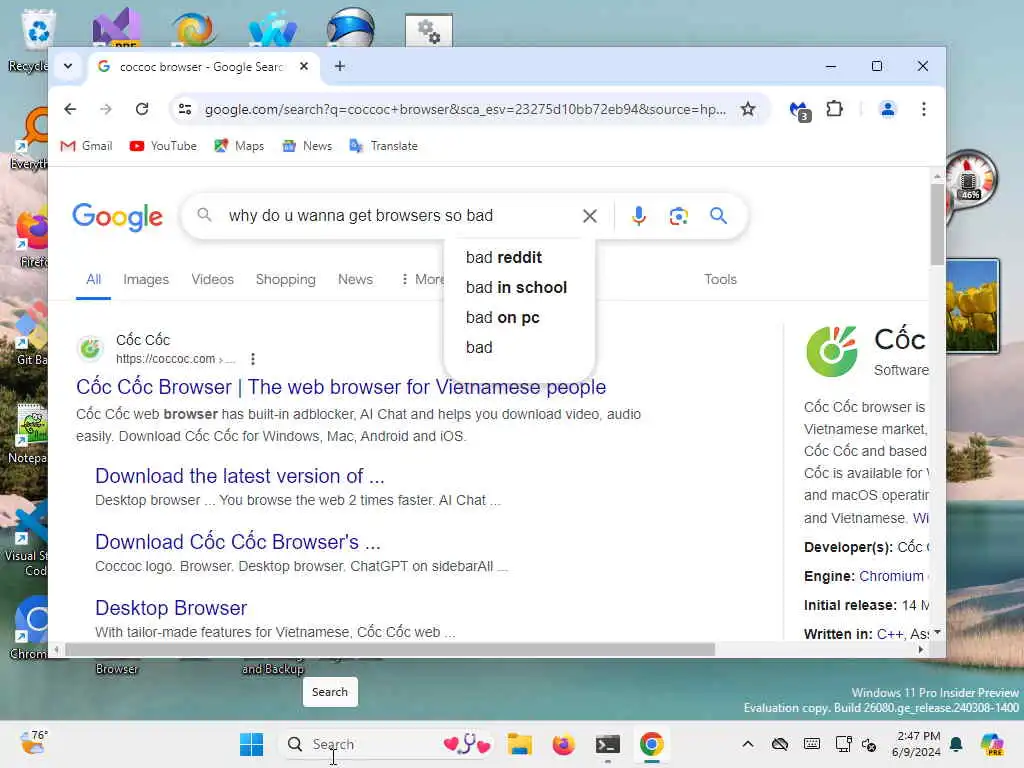
Task: Open News bookmark in bookmarks bar
Action: pos(307,146)
